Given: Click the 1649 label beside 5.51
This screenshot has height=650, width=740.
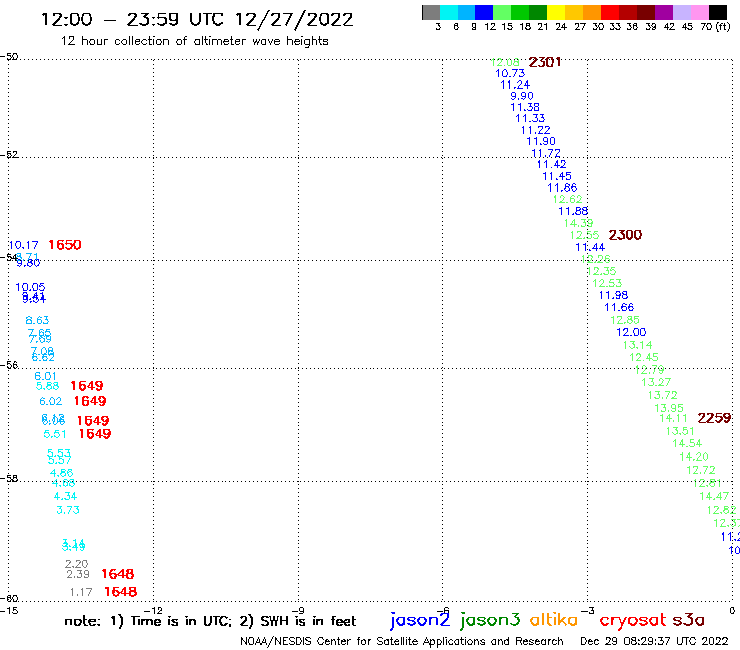Looking at the screenshot, I should coord(94,434).
